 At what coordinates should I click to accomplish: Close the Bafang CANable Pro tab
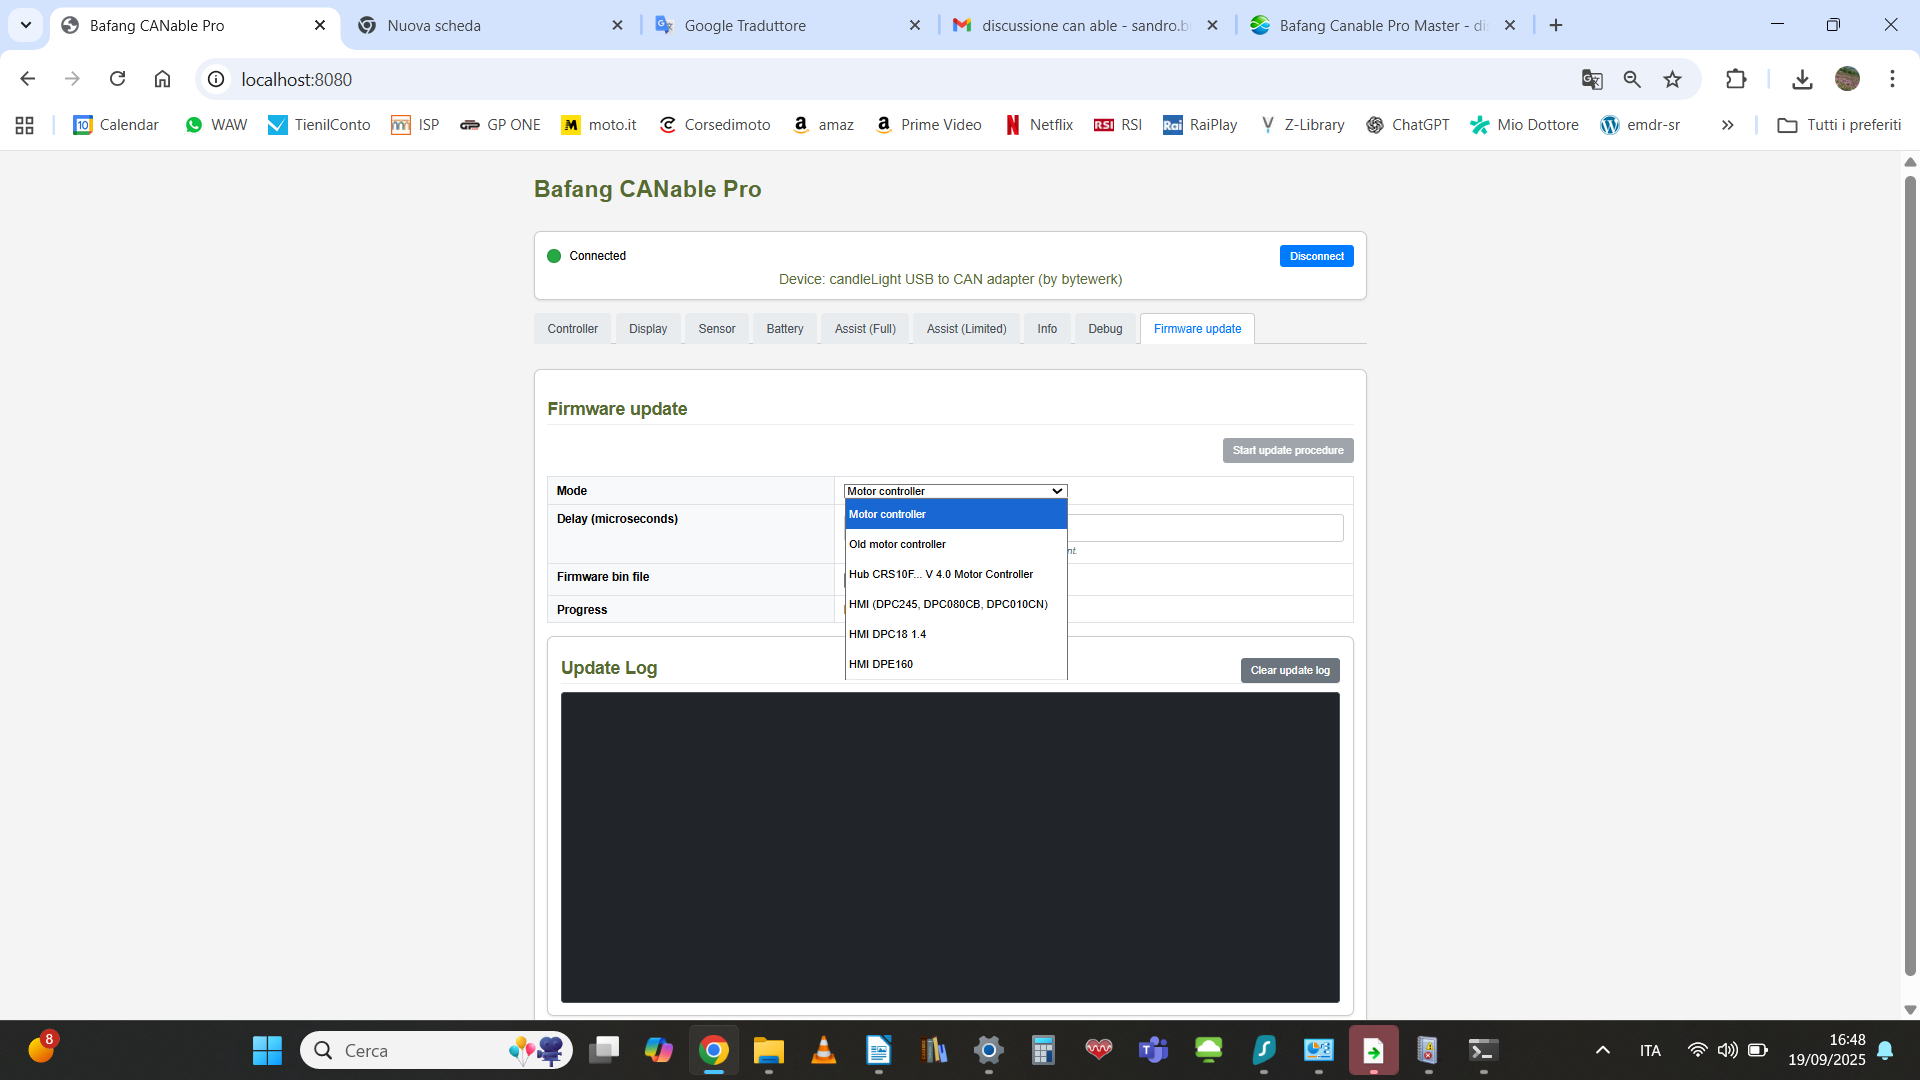(320, 25)
